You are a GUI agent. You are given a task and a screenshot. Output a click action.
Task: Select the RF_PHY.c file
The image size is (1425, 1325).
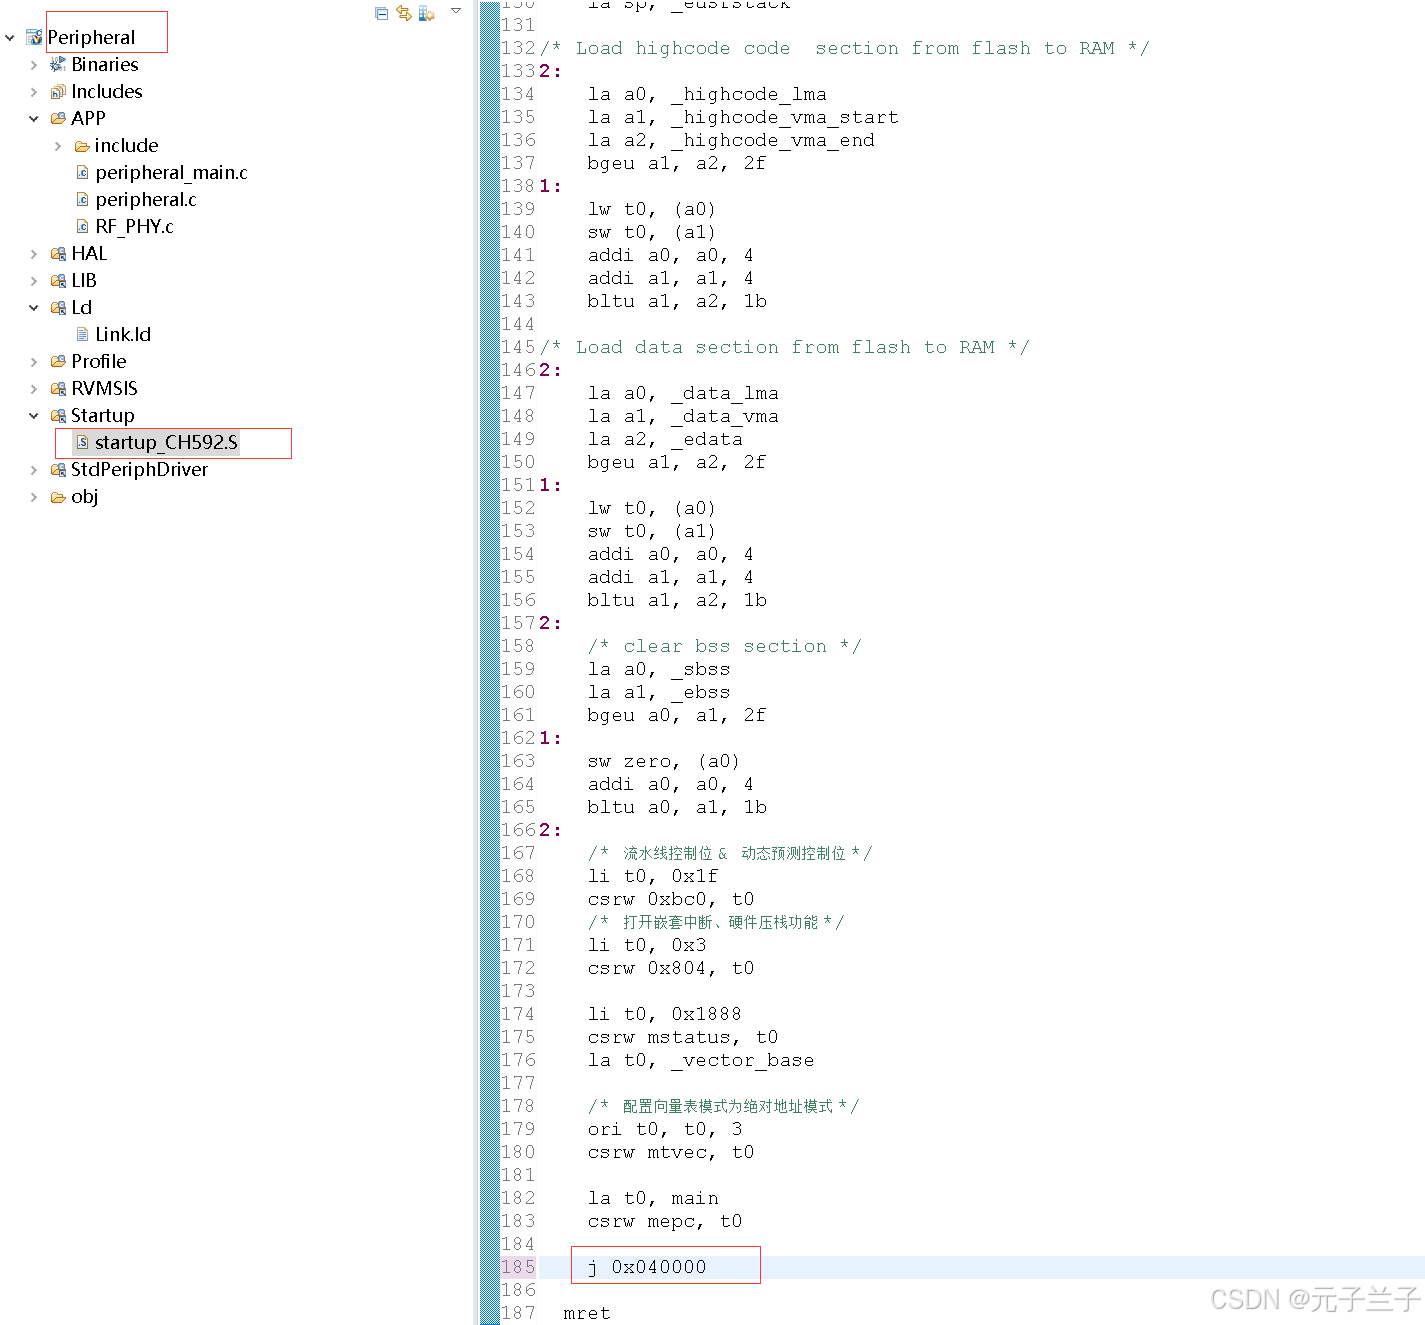pyautogui.click(x=134, y=227)
